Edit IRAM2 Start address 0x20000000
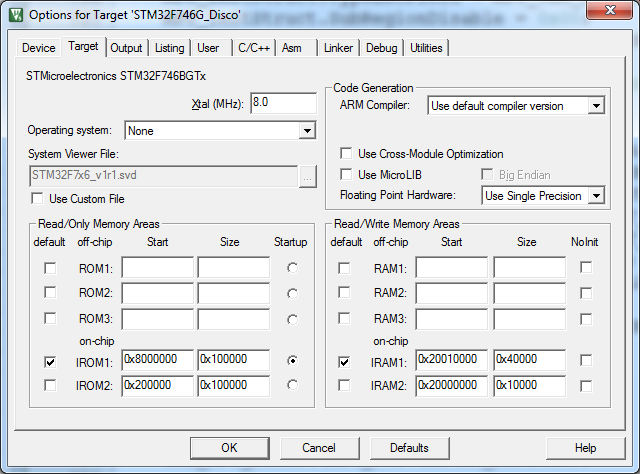Screen dimensions: 640x474 [452, 386]
